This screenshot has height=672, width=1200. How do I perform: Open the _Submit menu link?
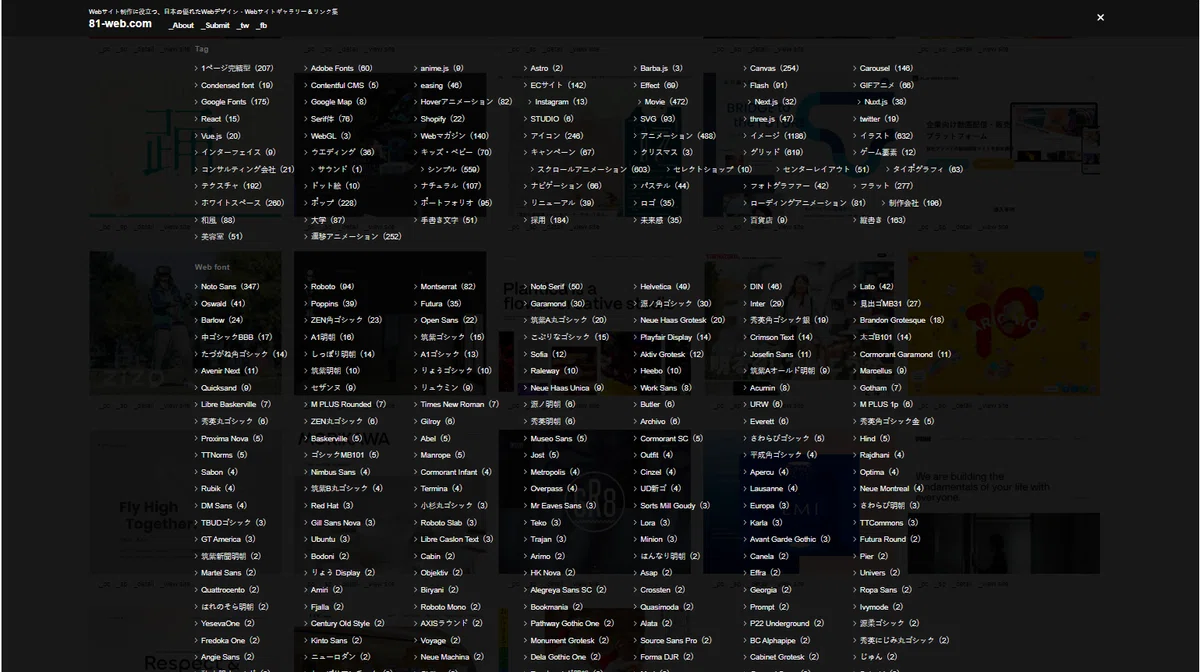[x=214, y=25]
